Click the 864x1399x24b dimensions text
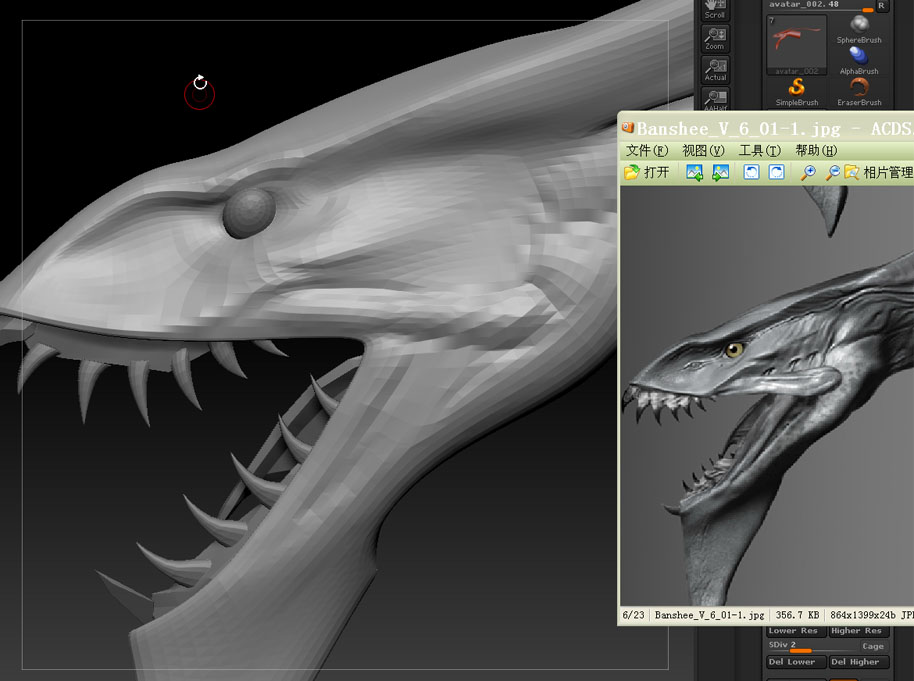 pos(863,615)
